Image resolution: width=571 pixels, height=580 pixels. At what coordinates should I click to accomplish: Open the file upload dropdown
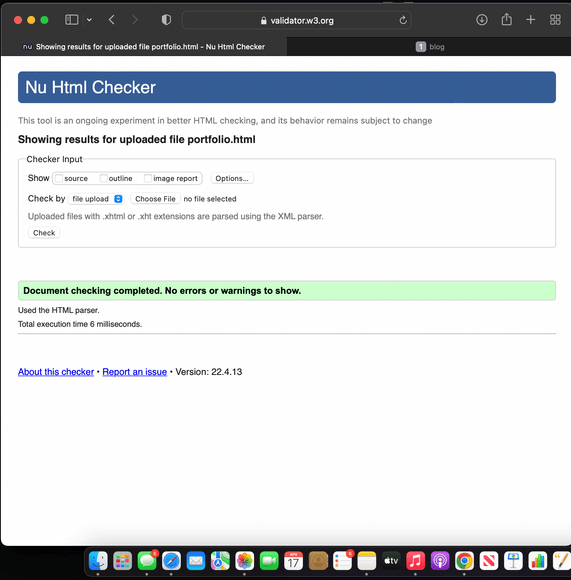pos(97,199)
